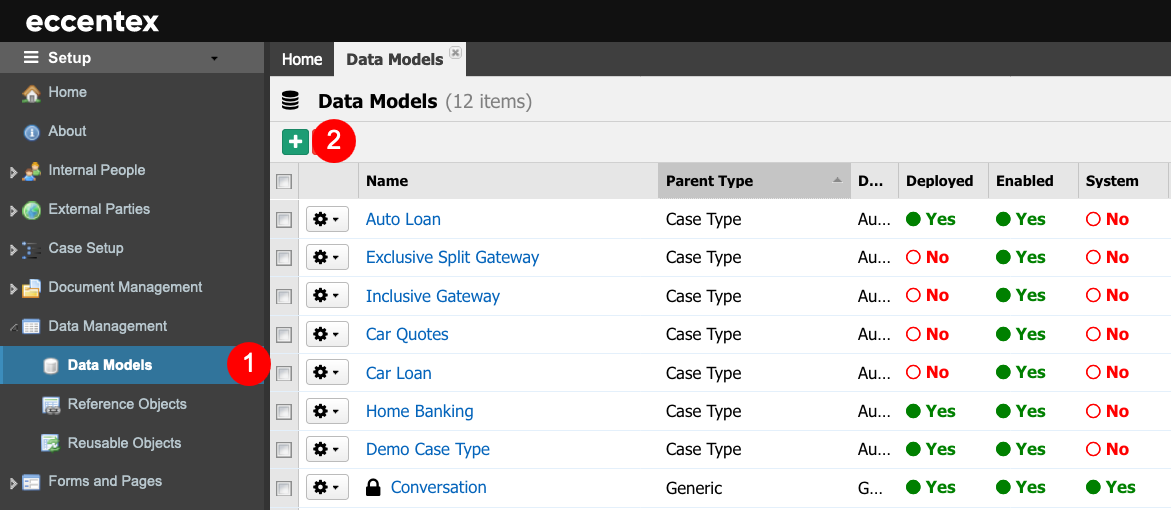Open the gear dropdown for Conversation
1171x510 pixels.
(327, 488)
